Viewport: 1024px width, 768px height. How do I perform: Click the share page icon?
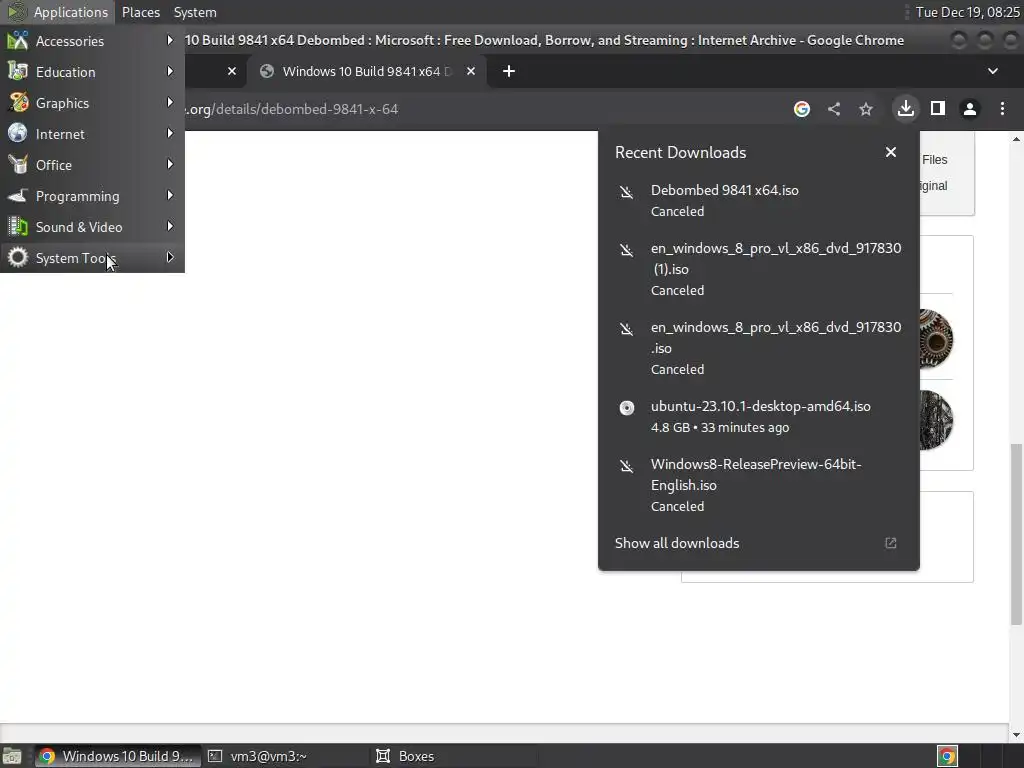834,109
